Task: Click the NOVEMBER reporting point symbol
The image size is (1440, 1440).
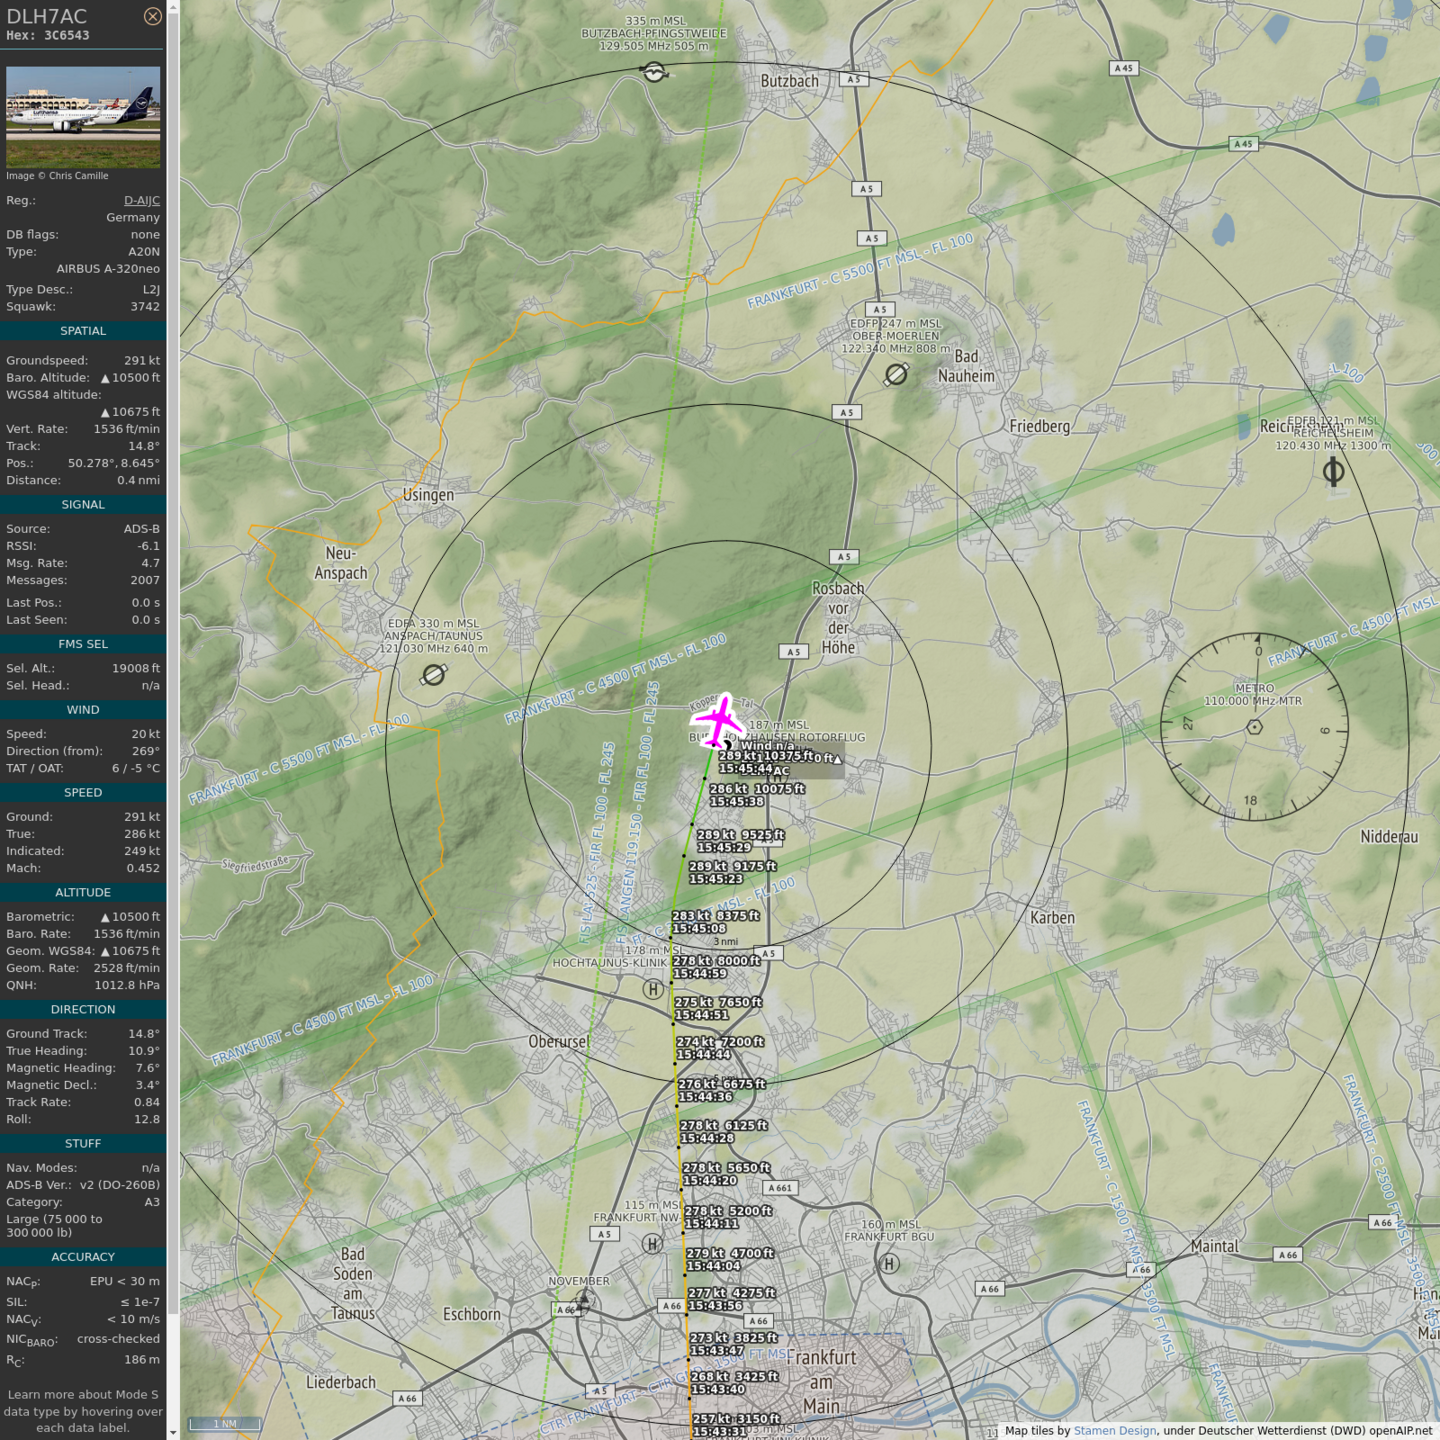Action: [x=583, y=1301]
